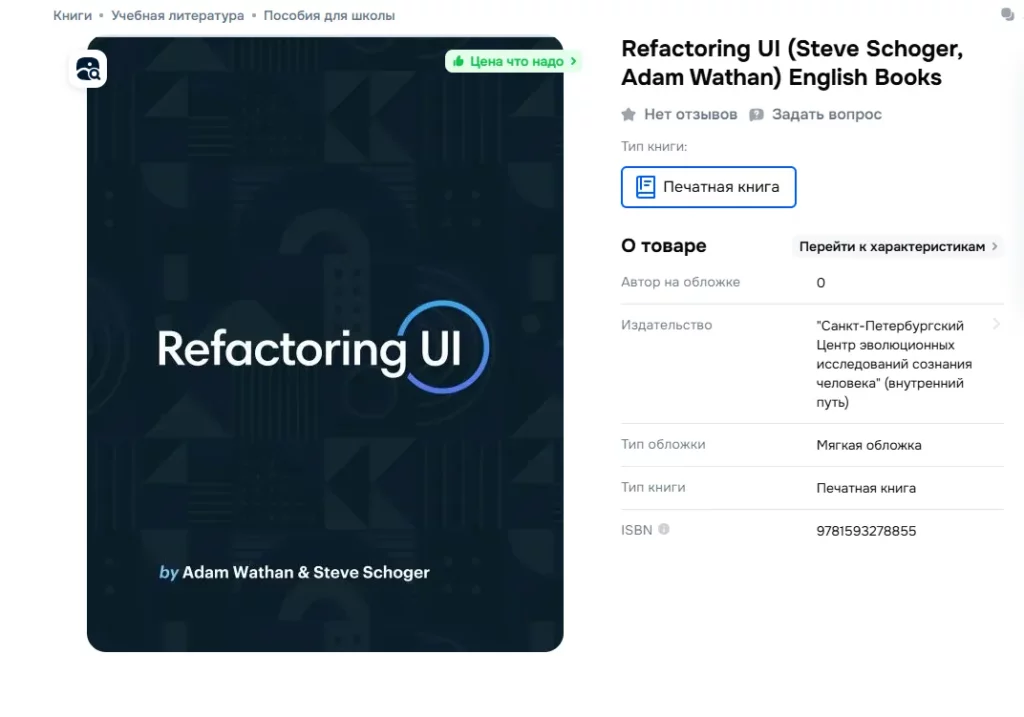Click the star icon next to "Нет отзывов"
The height and width of the screenshot is (717, 1024).
pos(628,114)
